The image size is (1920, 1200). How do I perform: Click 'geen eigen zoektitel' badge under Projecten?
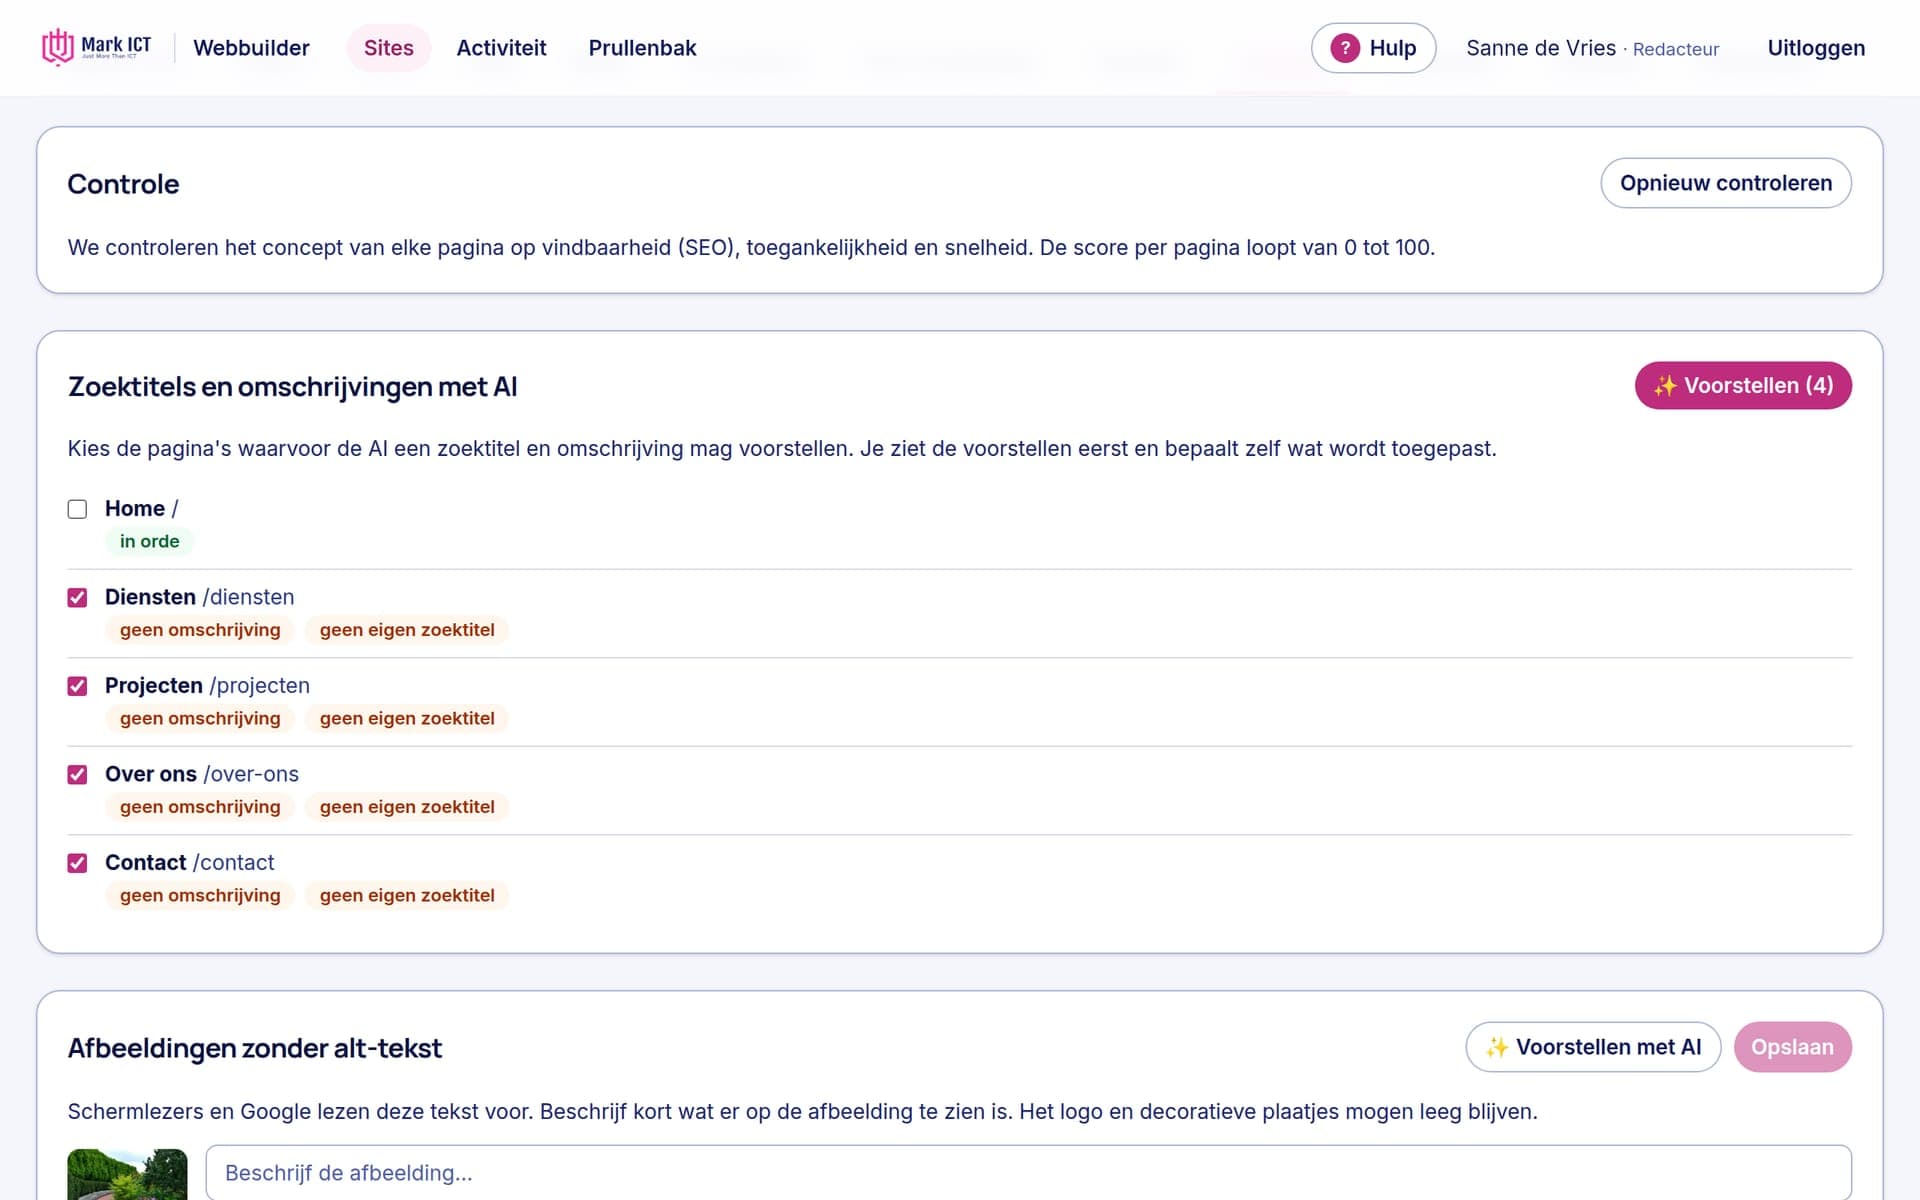coord(407,718)
